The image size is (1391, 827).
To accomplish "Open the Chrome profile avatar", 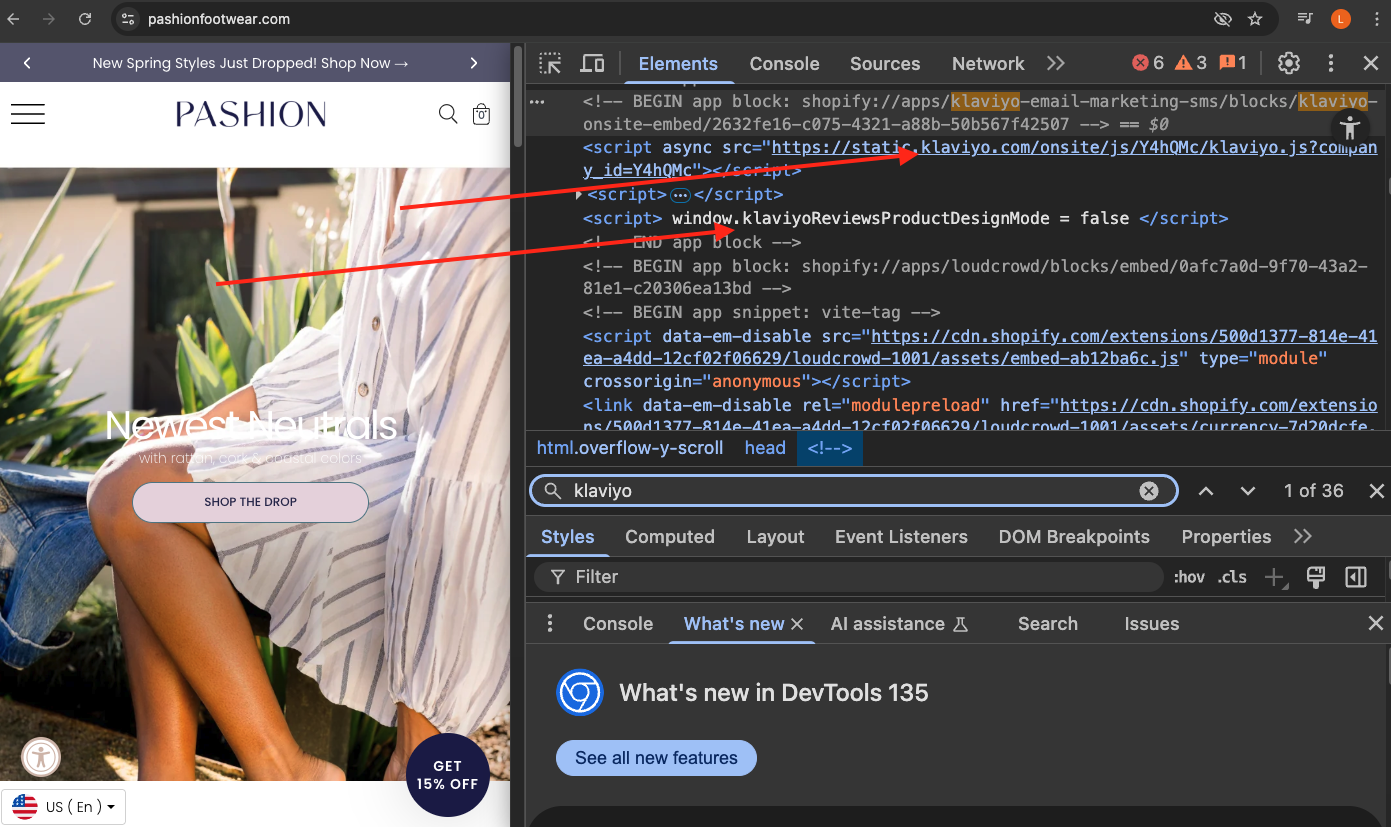I will (x=1341, y=19).
